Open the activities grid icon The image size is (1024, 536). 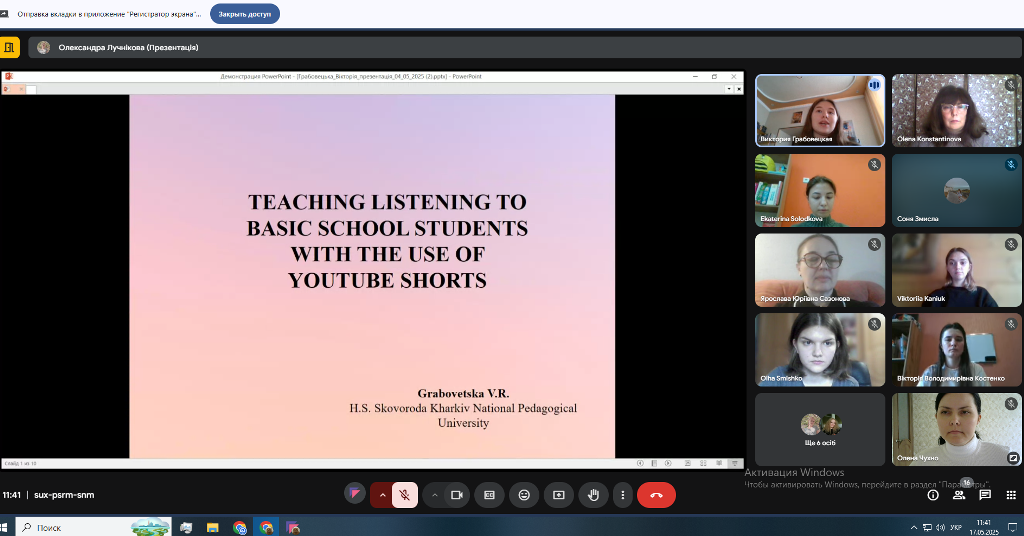click(x=1011, y=495)
